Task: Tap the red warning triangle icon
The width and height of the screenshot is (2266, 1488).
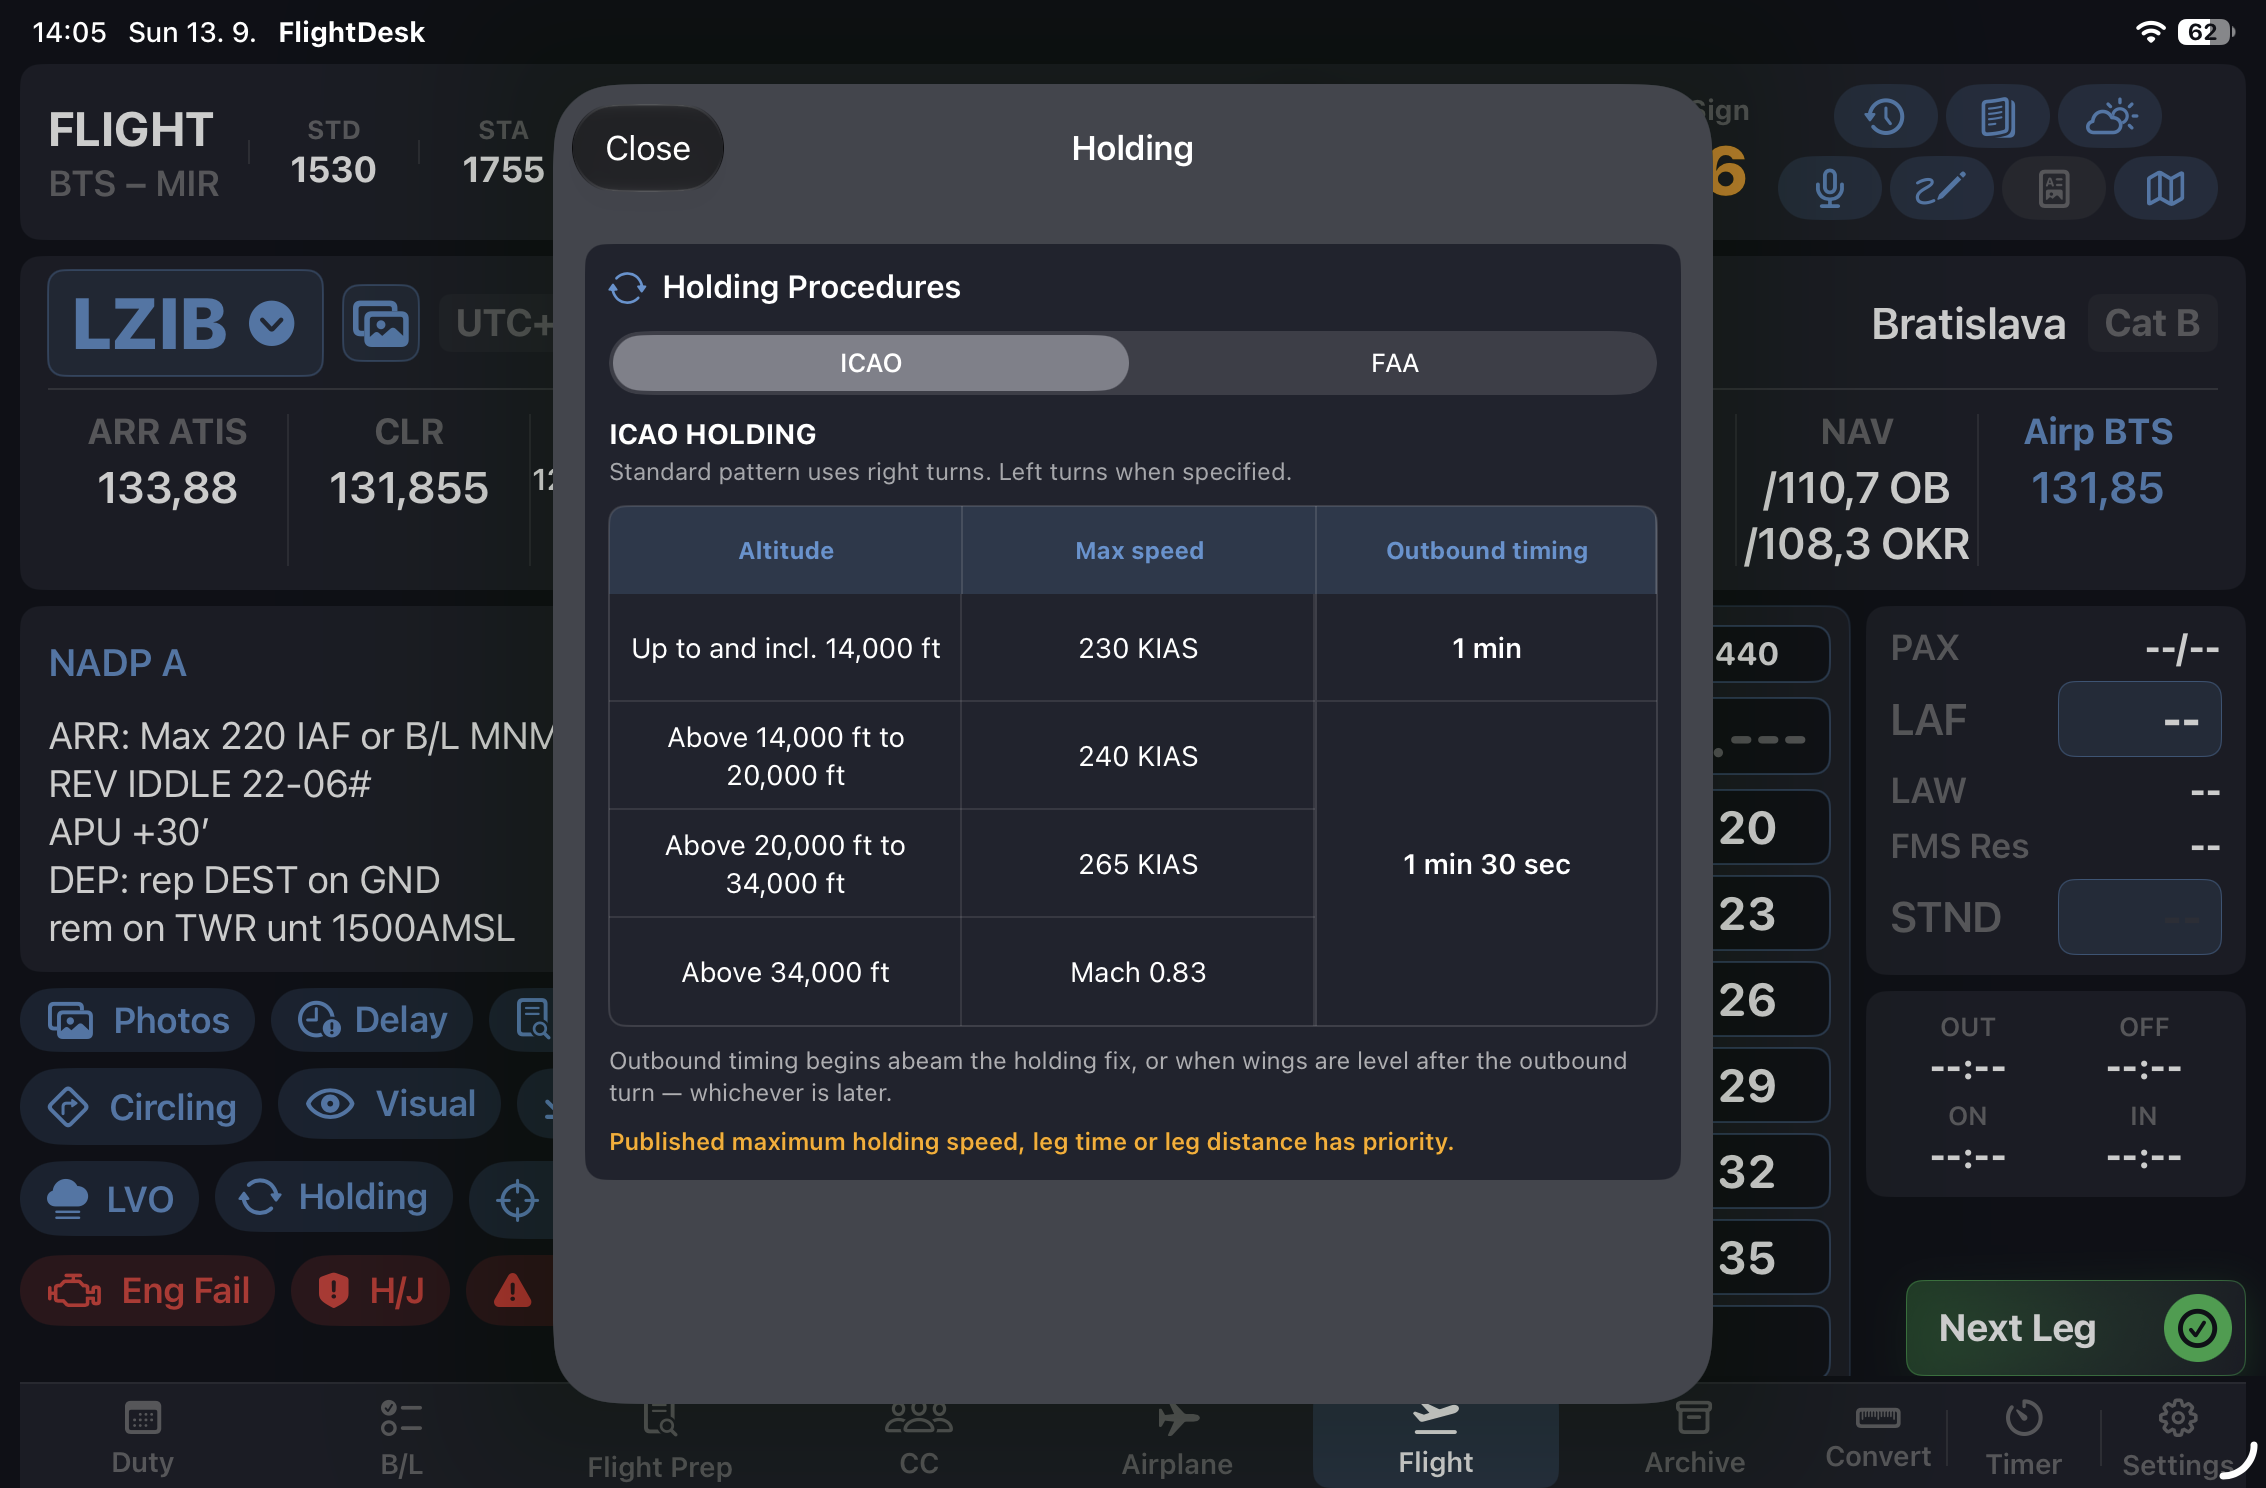Action: pyautogui.click(x=512, y=1291)
